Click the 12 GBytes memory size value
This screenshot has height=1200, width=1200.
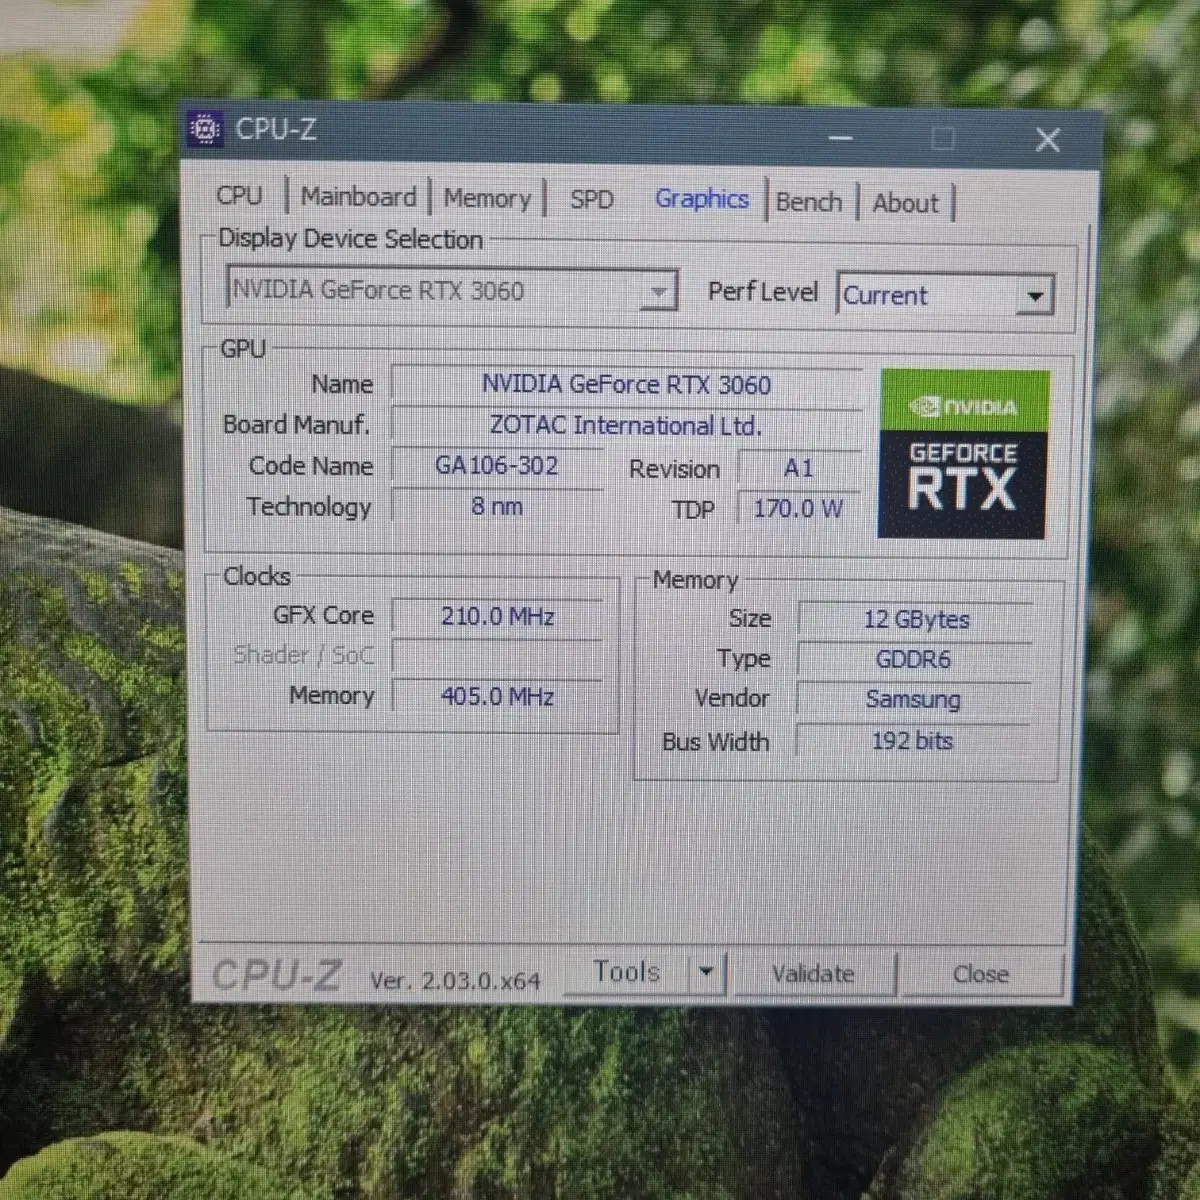(916, 619)
